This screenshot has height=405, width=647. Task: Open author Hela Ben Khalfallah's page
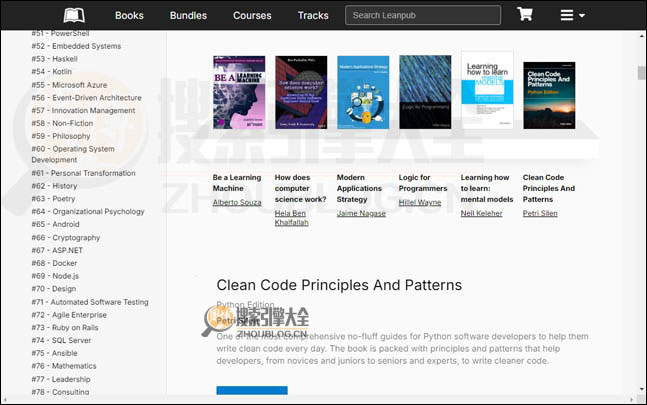pos(291,218)
